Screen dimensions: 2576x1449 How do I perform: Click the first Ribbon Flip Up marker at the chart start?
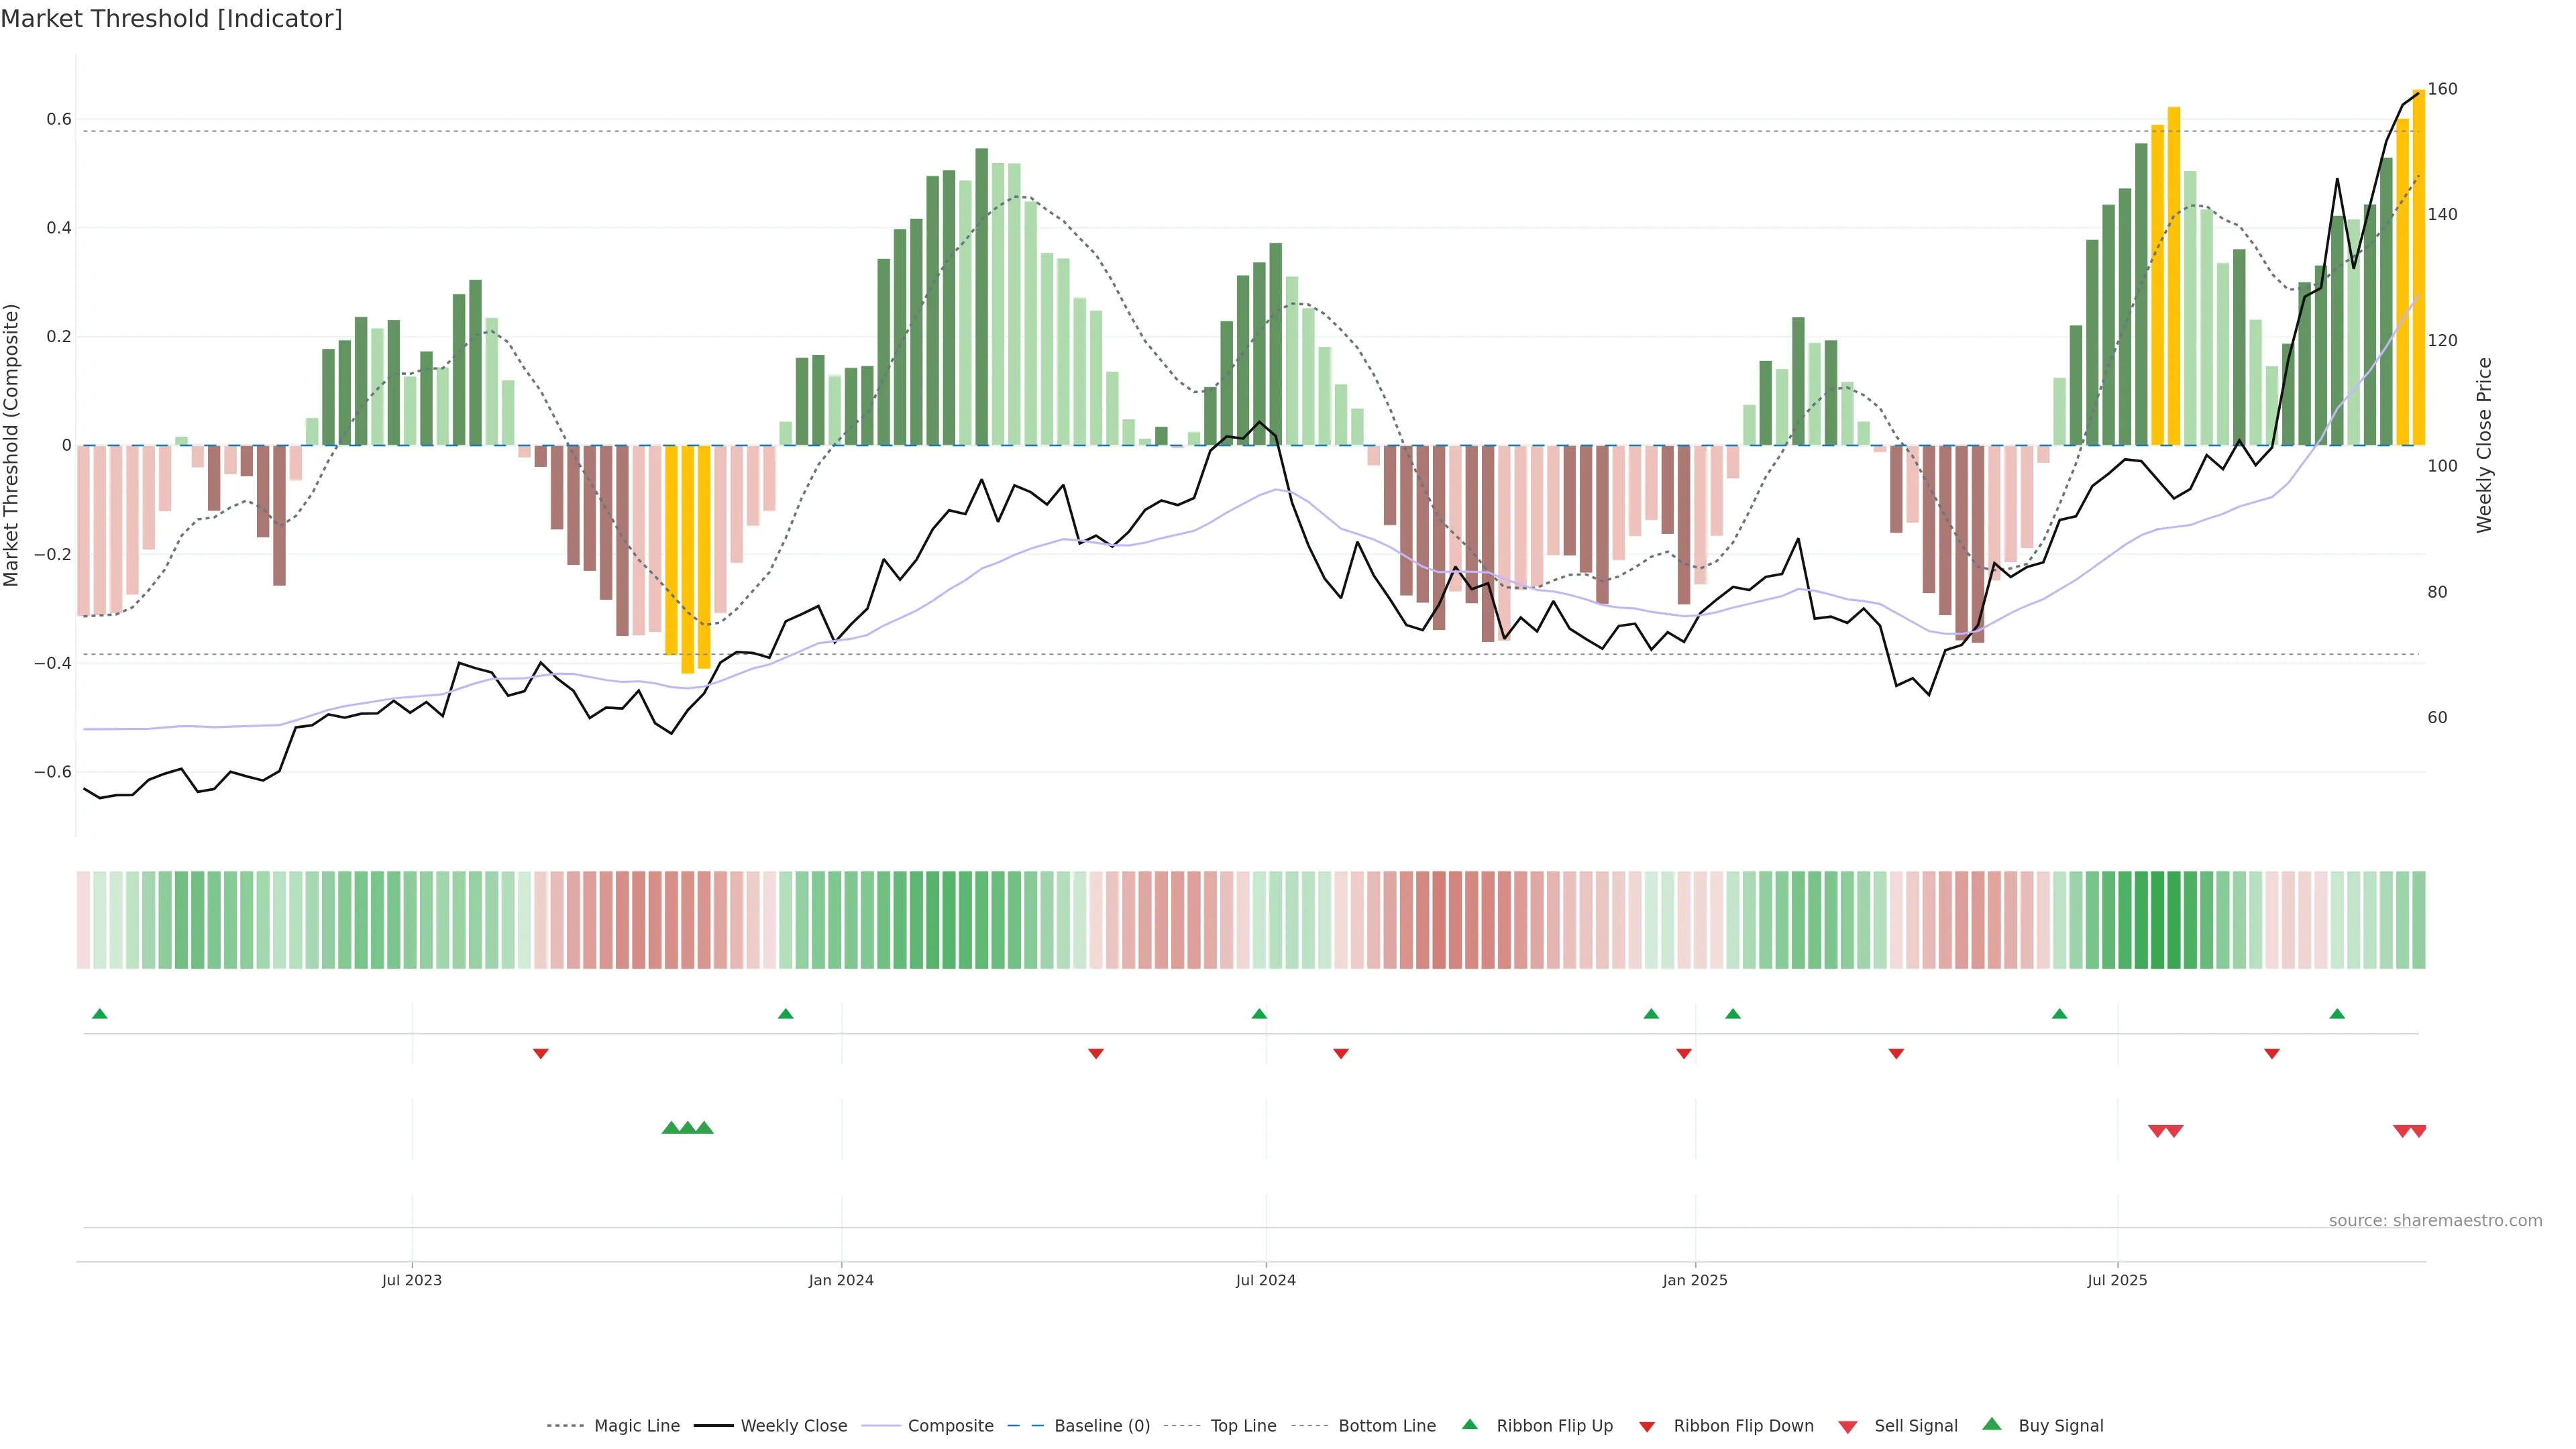tap(99, 1014)
